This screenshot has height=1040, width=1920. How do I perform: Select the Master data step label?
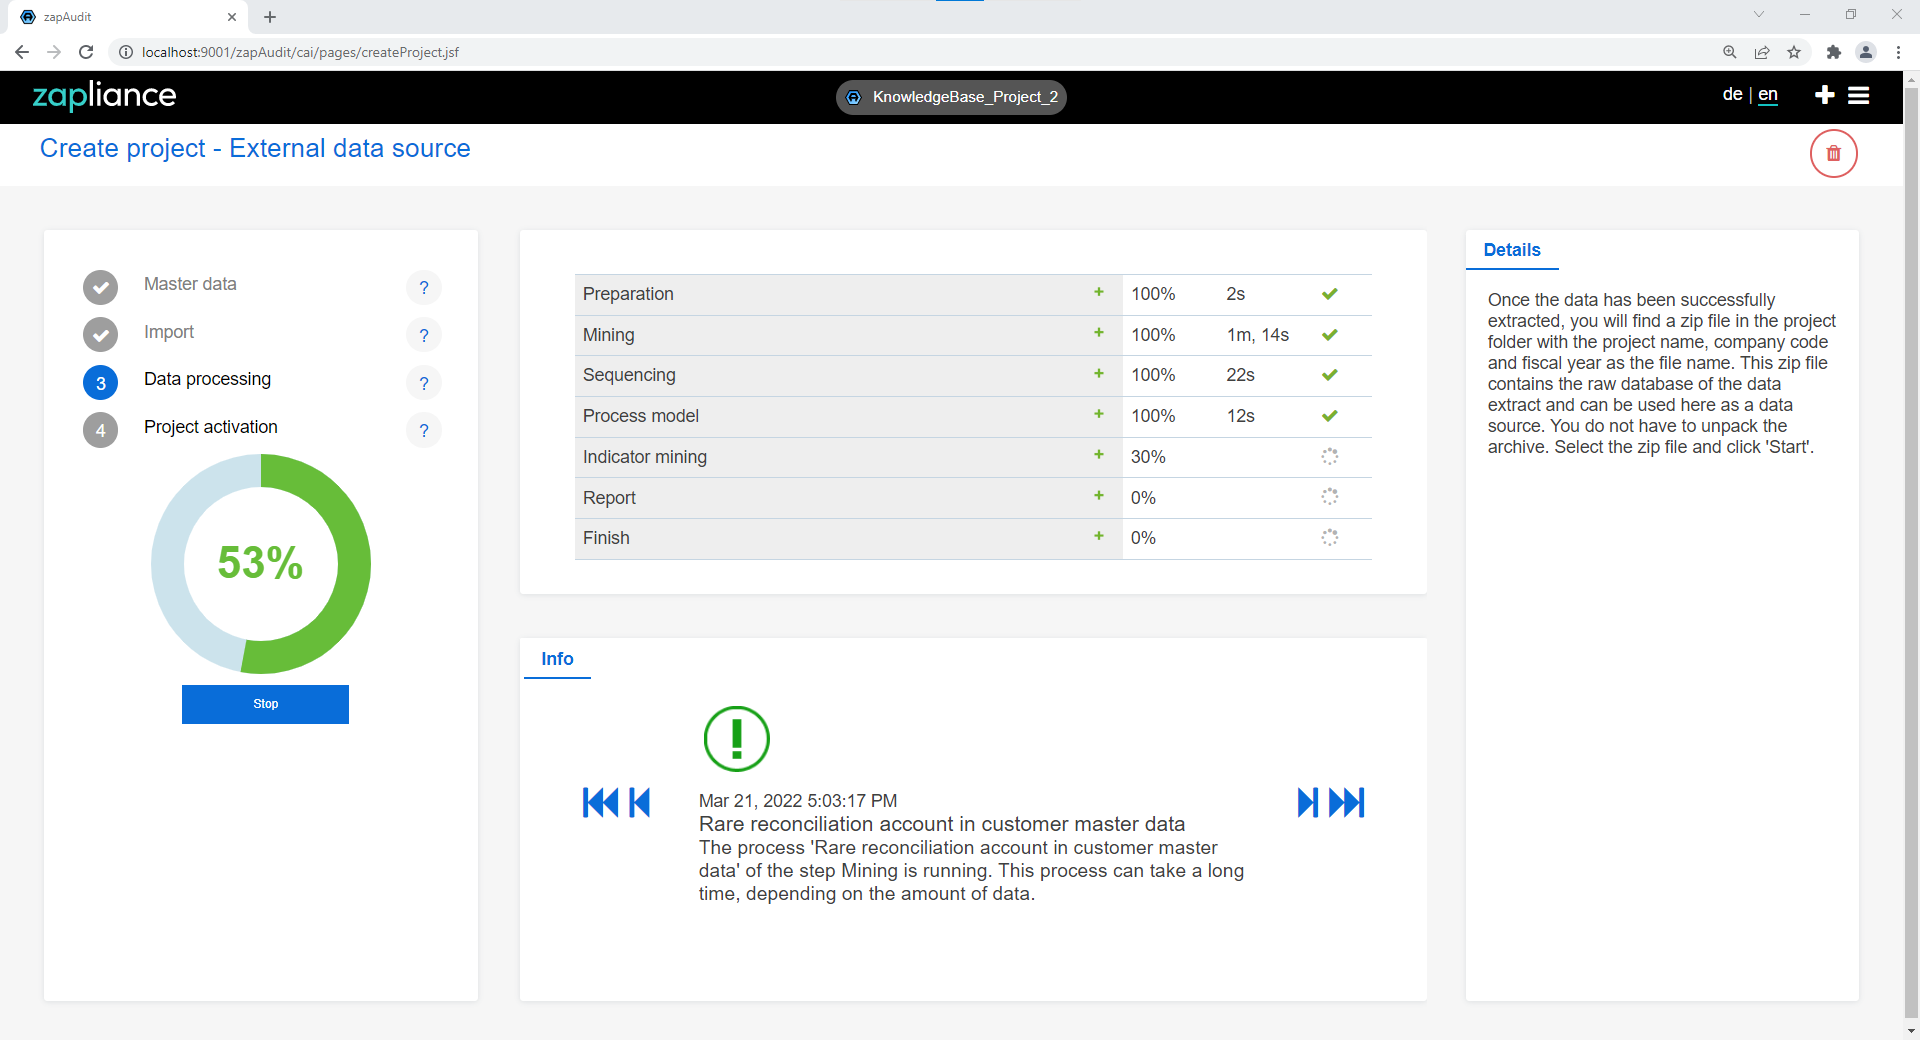190,284
